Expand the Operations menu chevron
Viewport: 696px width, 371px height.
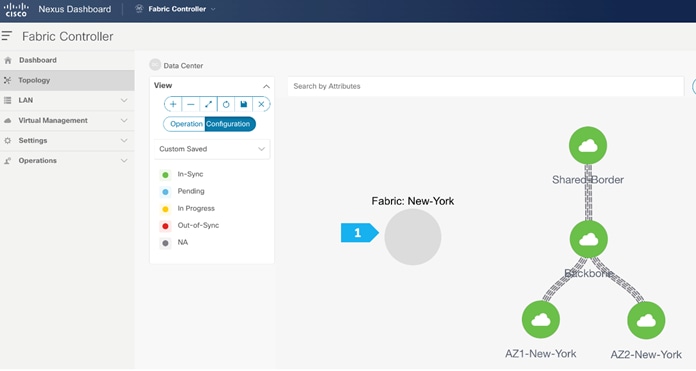coord(124,161)
